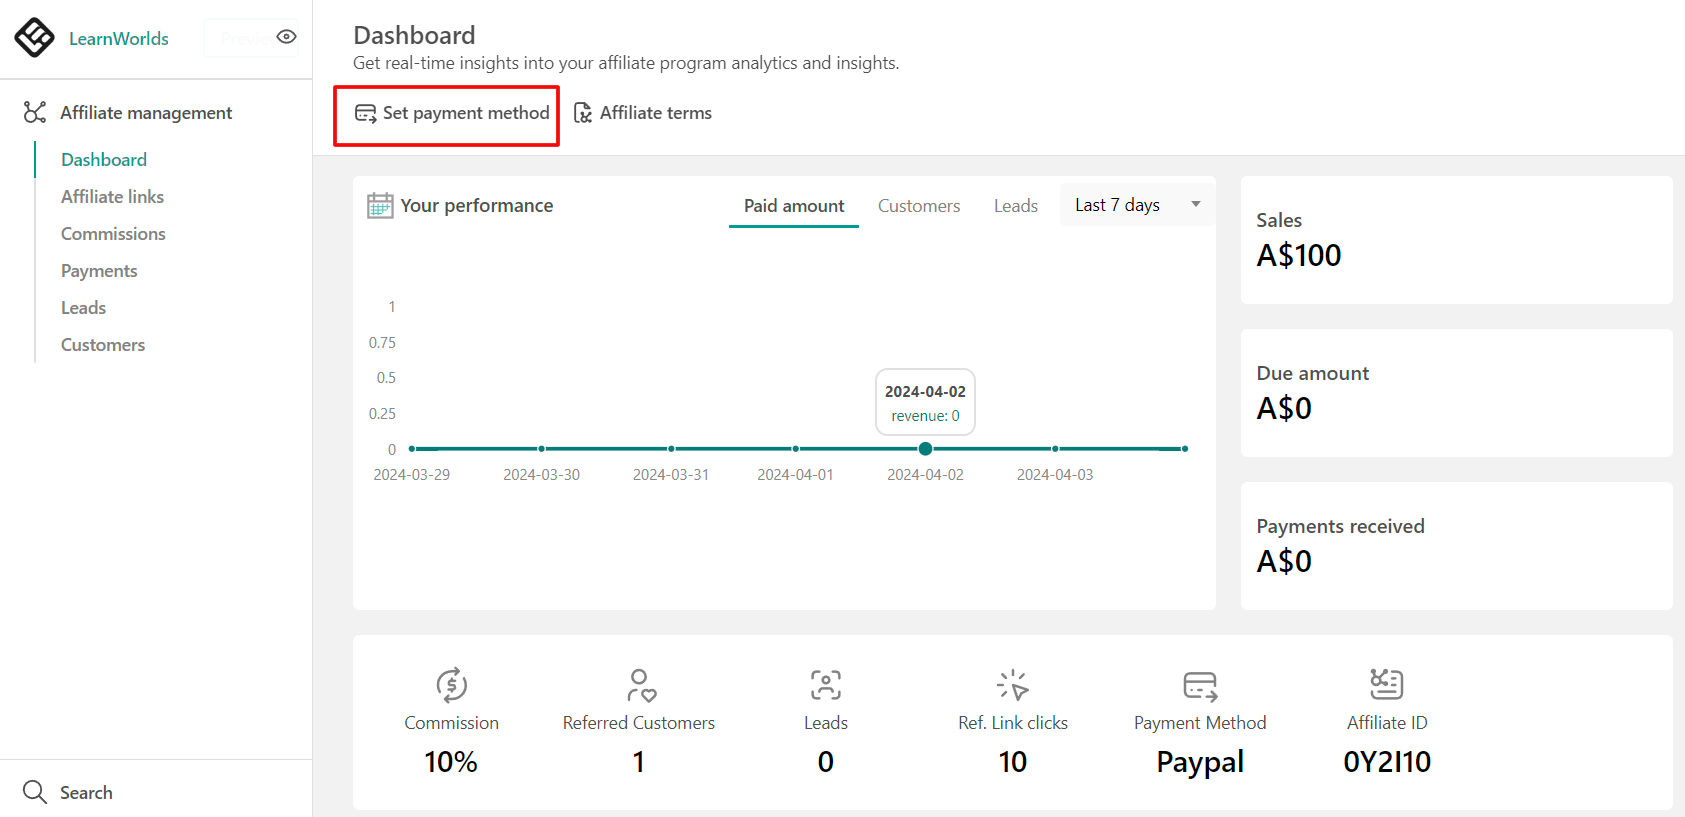Open the Last 7 days dropdown

1138,205
